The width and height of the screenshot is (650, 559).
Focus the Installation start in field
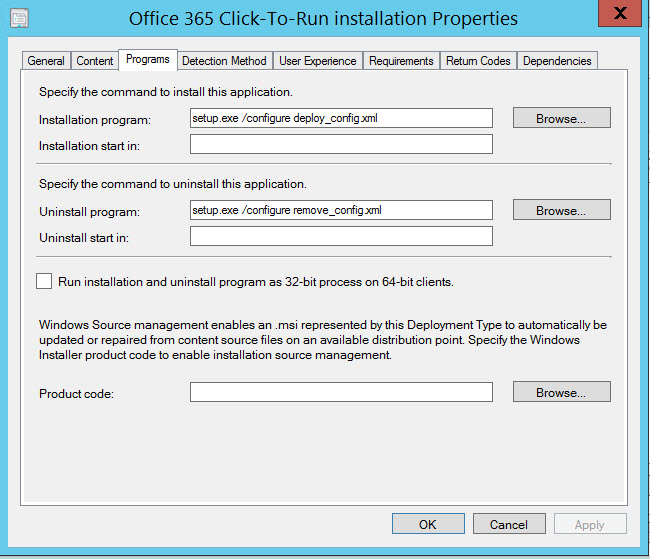(341, 144)
